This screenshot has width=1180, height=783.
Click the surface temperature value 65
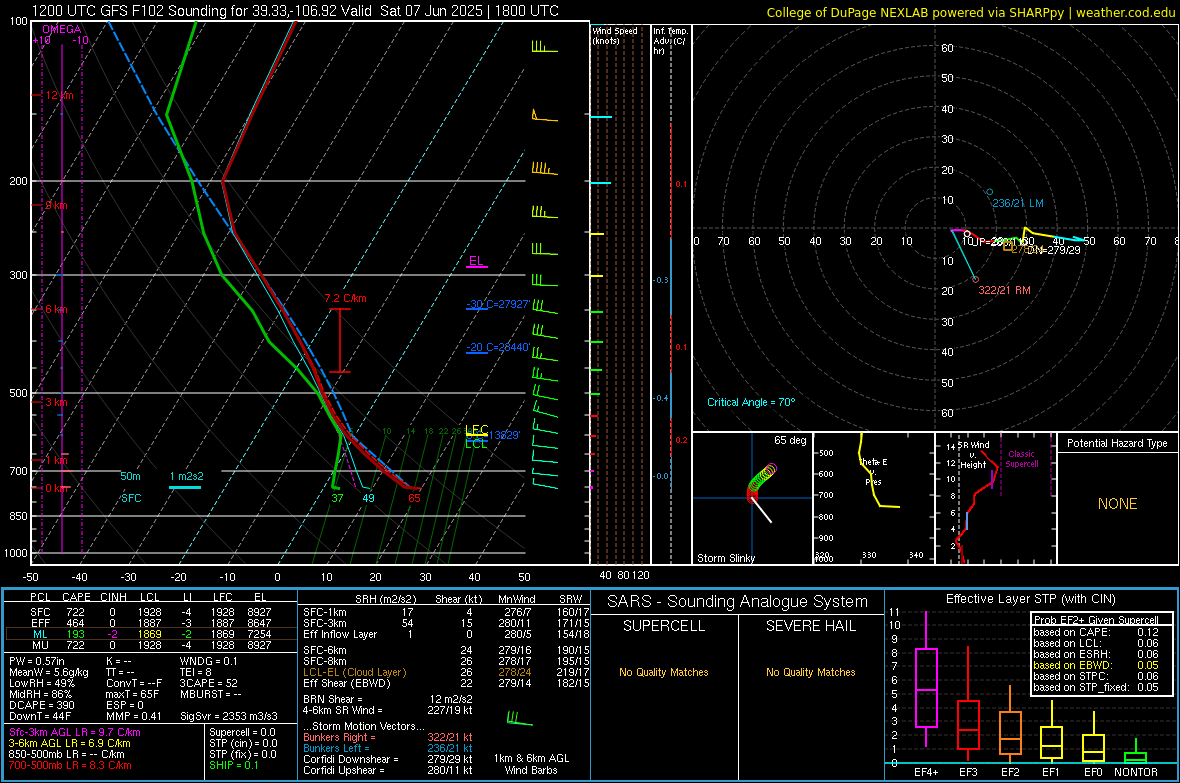(414, 498)
